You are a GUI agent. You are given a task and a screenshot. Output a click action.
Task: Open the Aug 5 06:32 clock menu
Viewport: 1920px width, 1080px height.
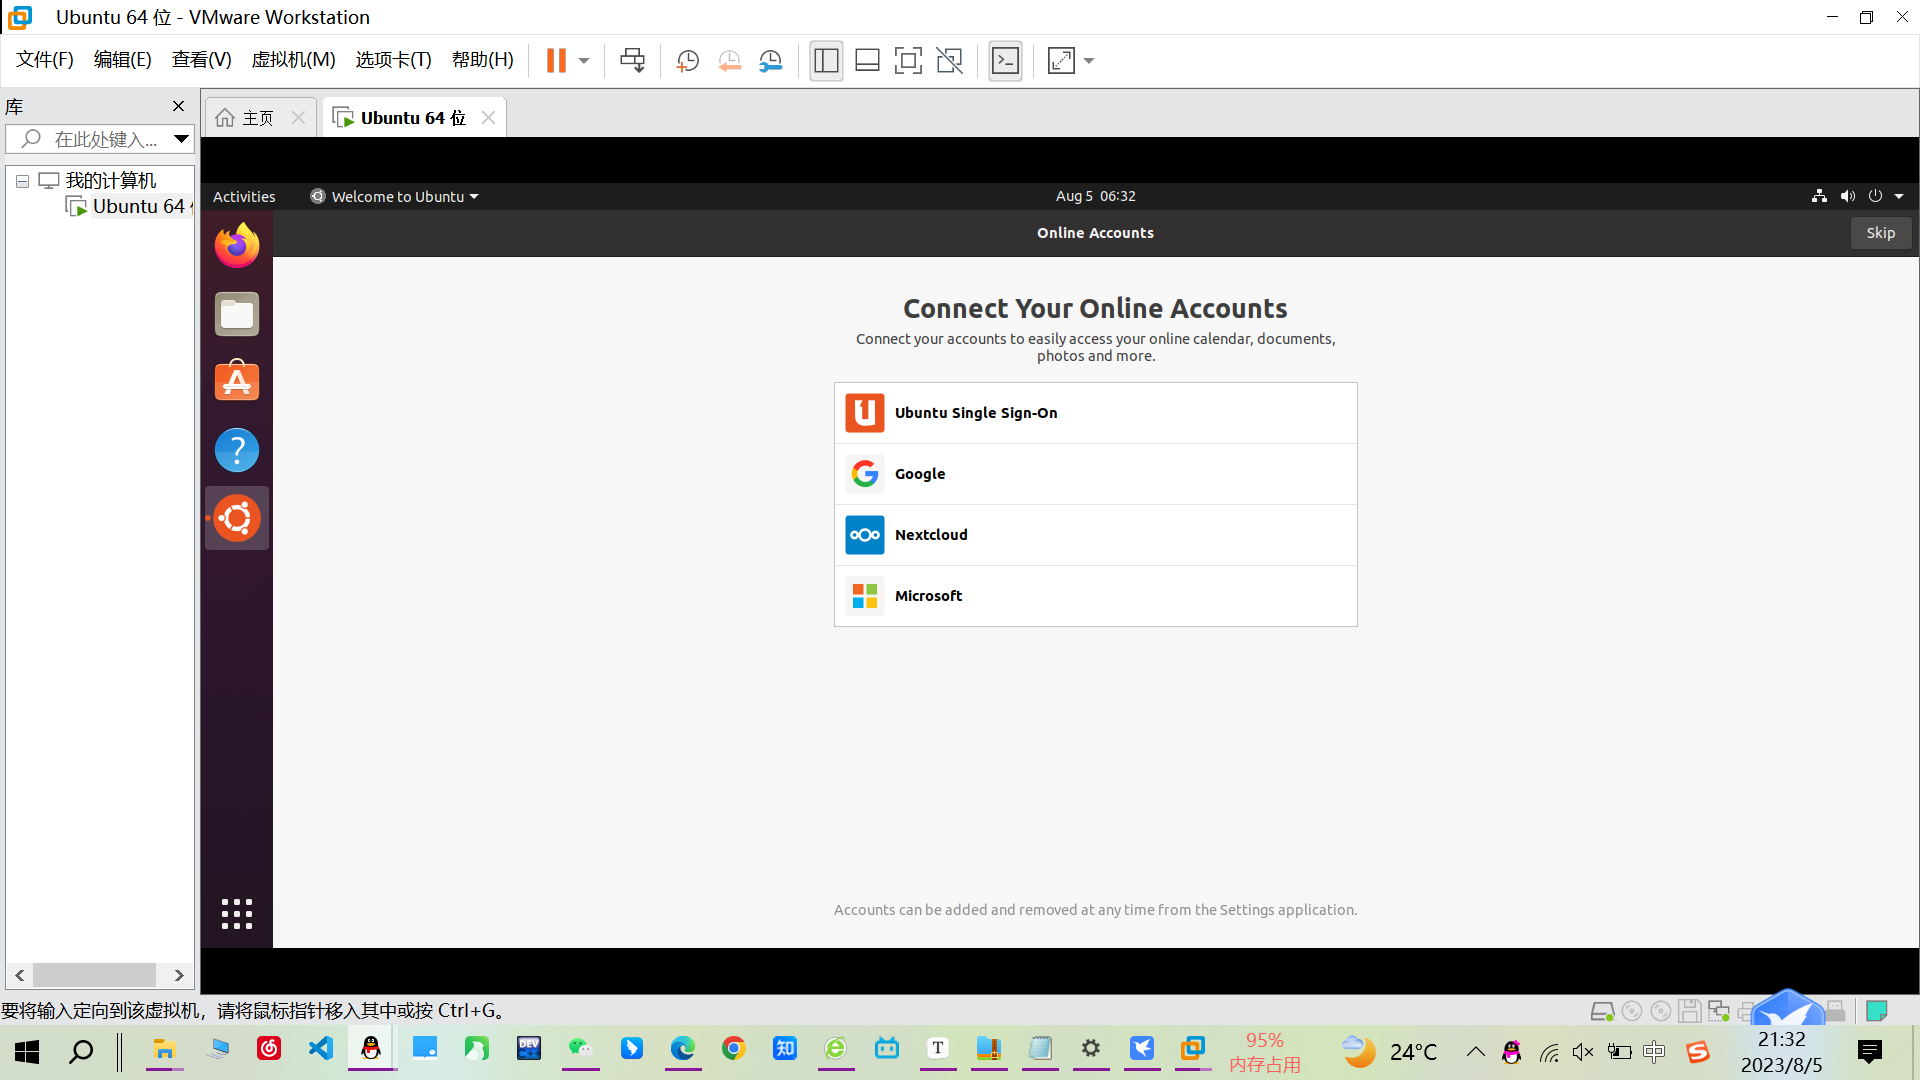[1095, 196]
